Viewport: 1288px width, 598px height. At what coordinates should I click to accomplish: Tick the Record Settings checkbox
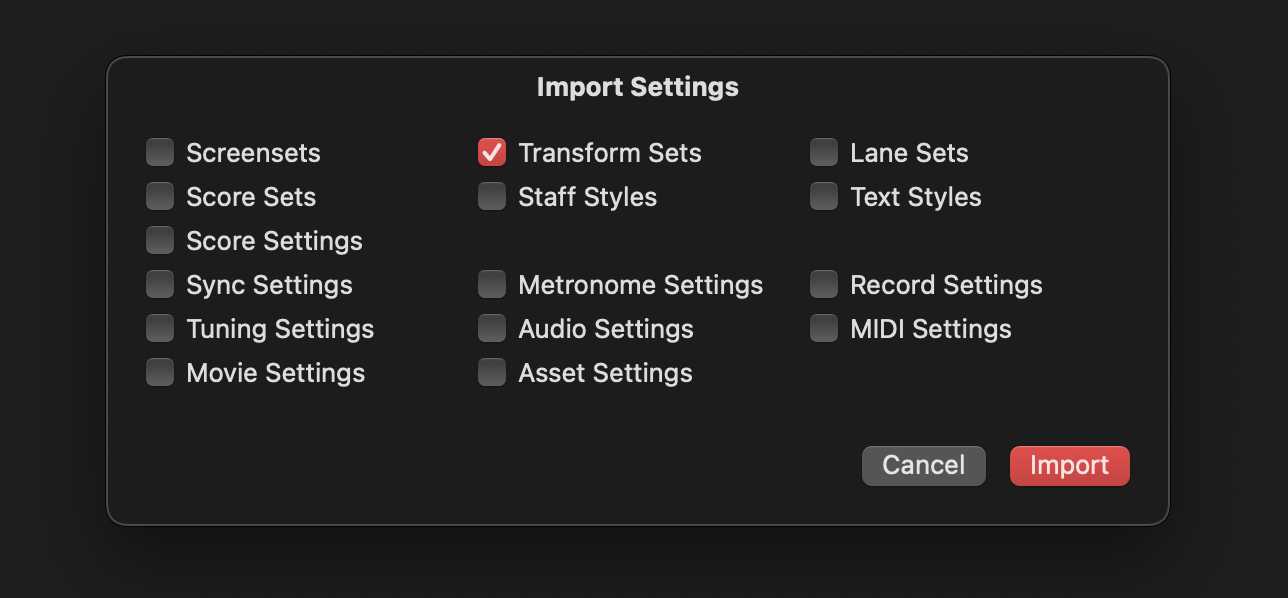tap(824, 284)
